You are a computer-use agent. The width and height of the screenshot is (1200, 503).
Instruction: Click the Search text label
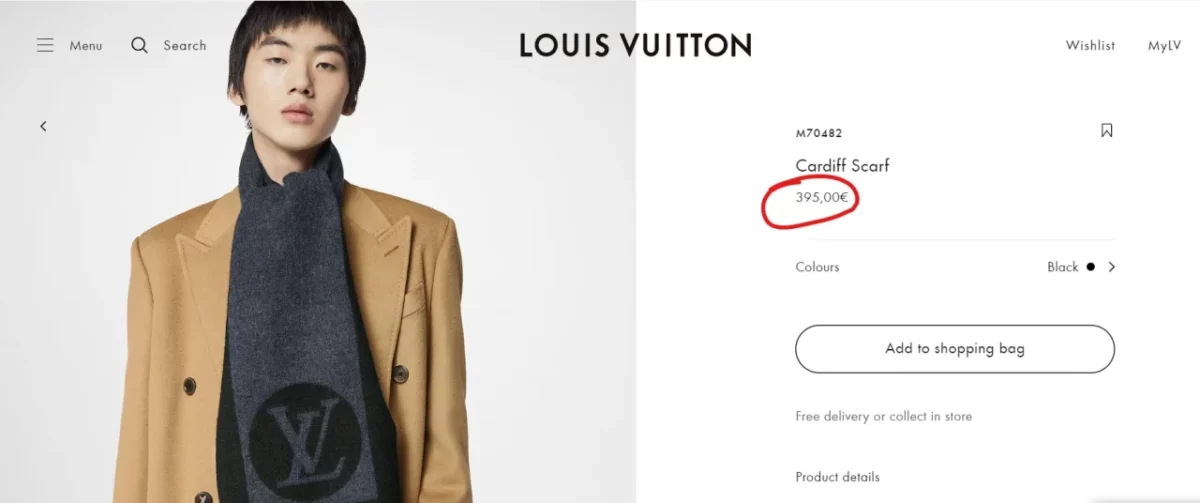coord(185,46)
